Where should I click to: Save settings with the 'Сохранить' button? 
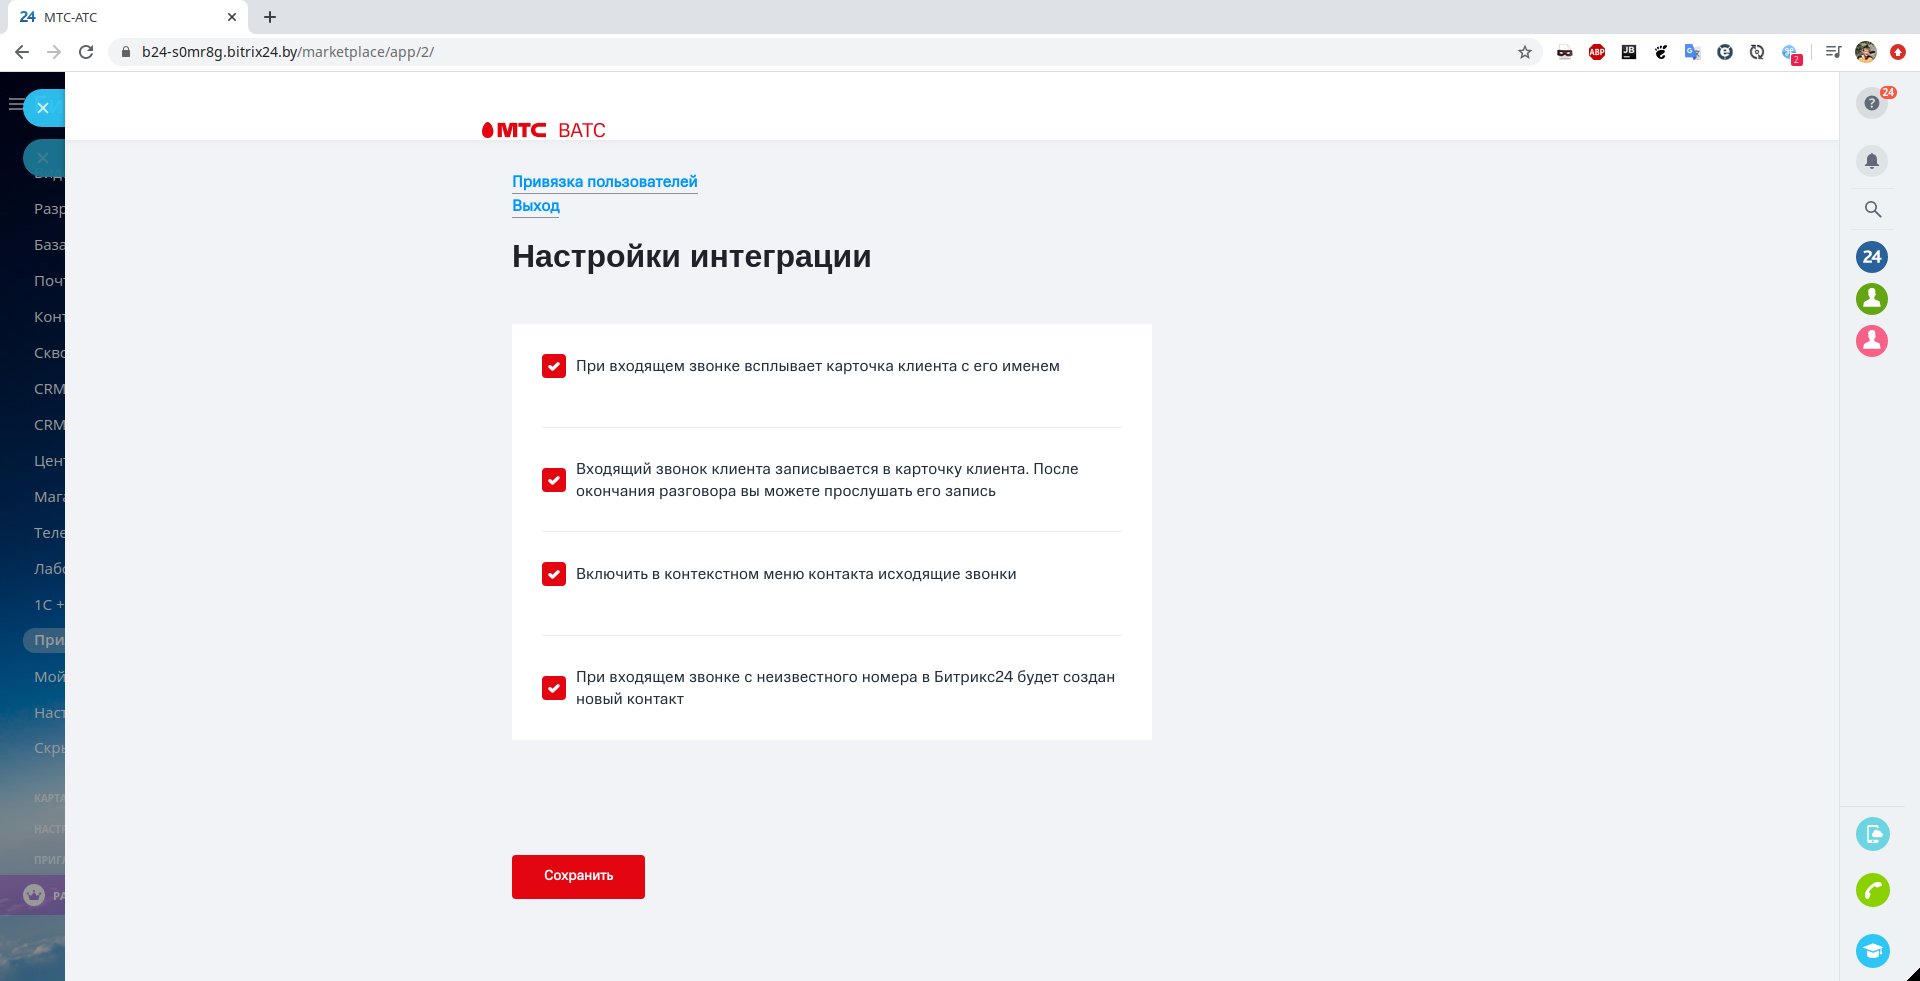(578, 877)
